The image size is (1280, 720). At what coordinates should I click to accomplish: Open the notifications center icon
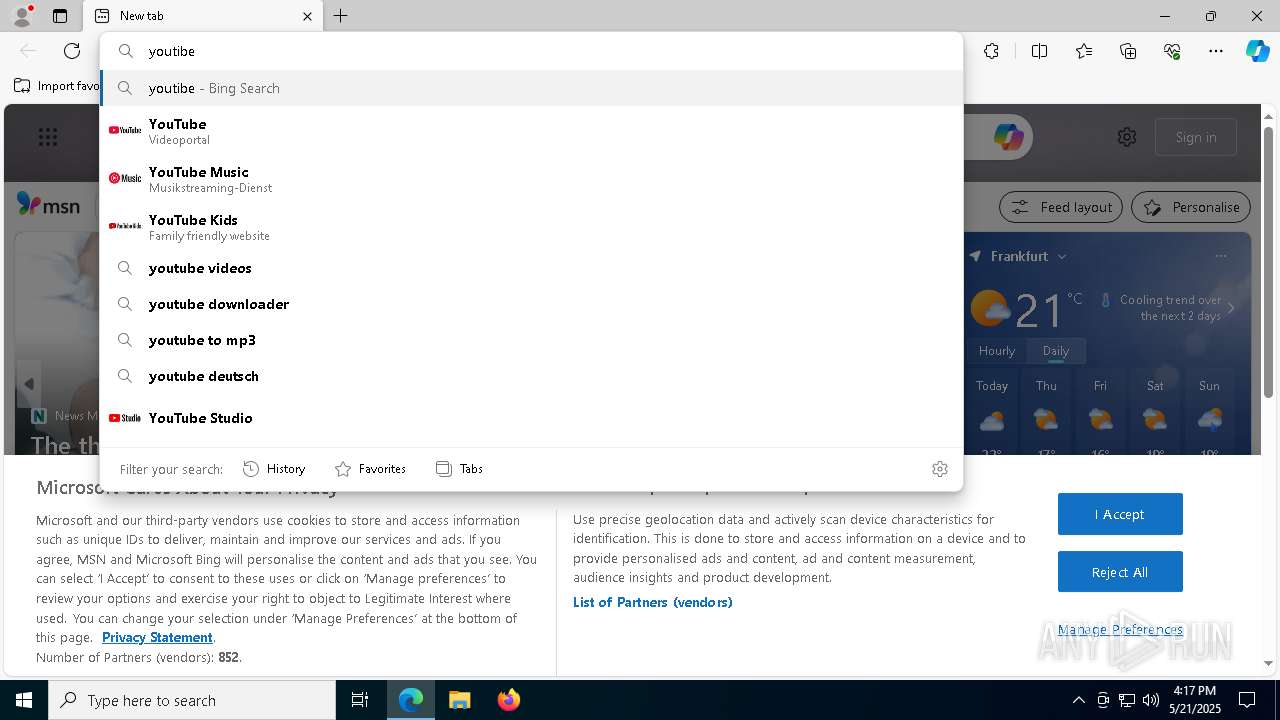(x=1247, y=700)
